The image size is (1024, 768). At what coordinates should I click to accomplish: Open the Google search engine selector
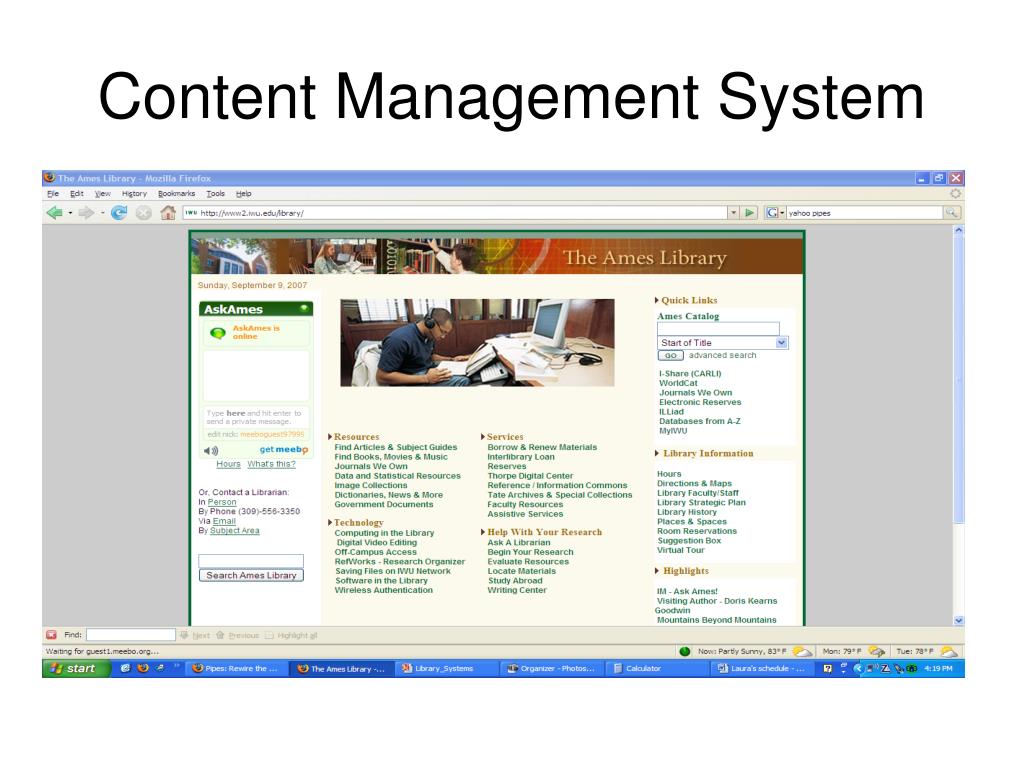pyautogui.click(x=775, y=213)
